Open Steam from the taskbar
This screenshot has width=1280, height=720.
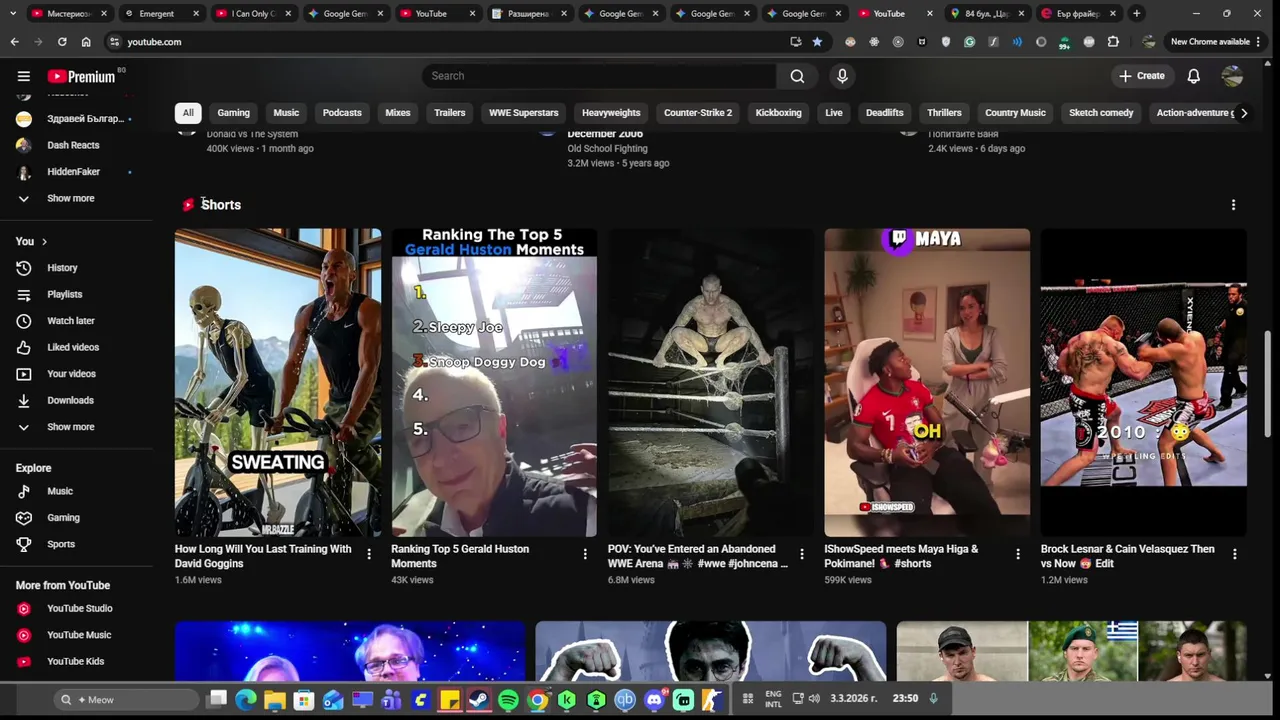click(x=479, y=699)
